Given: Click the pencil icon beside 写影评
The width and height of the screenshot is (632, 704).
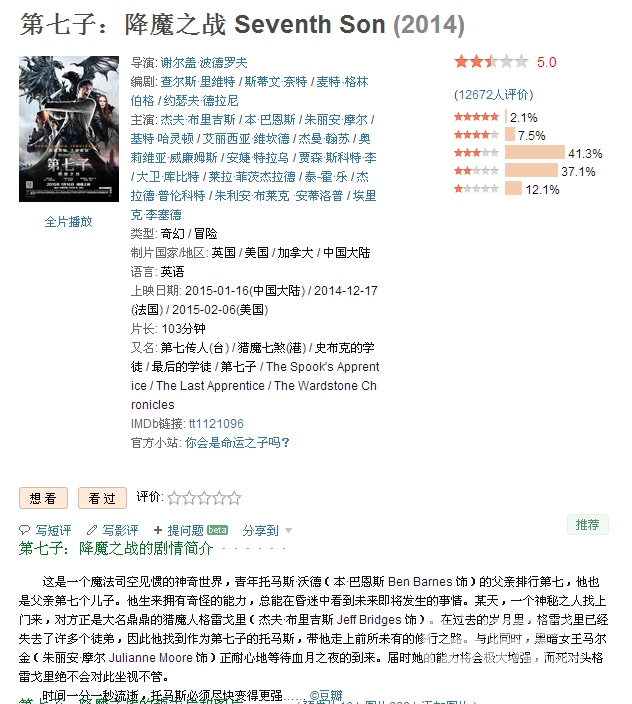Looking at the screenshot, I should [92, 530].
